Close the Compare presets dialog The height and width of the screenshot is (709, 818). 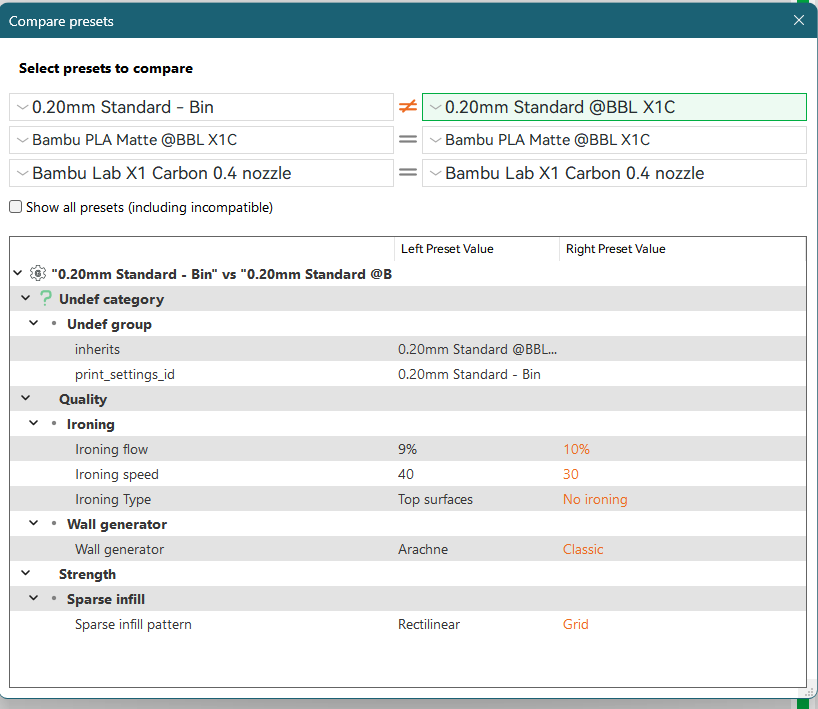point(798,20)
